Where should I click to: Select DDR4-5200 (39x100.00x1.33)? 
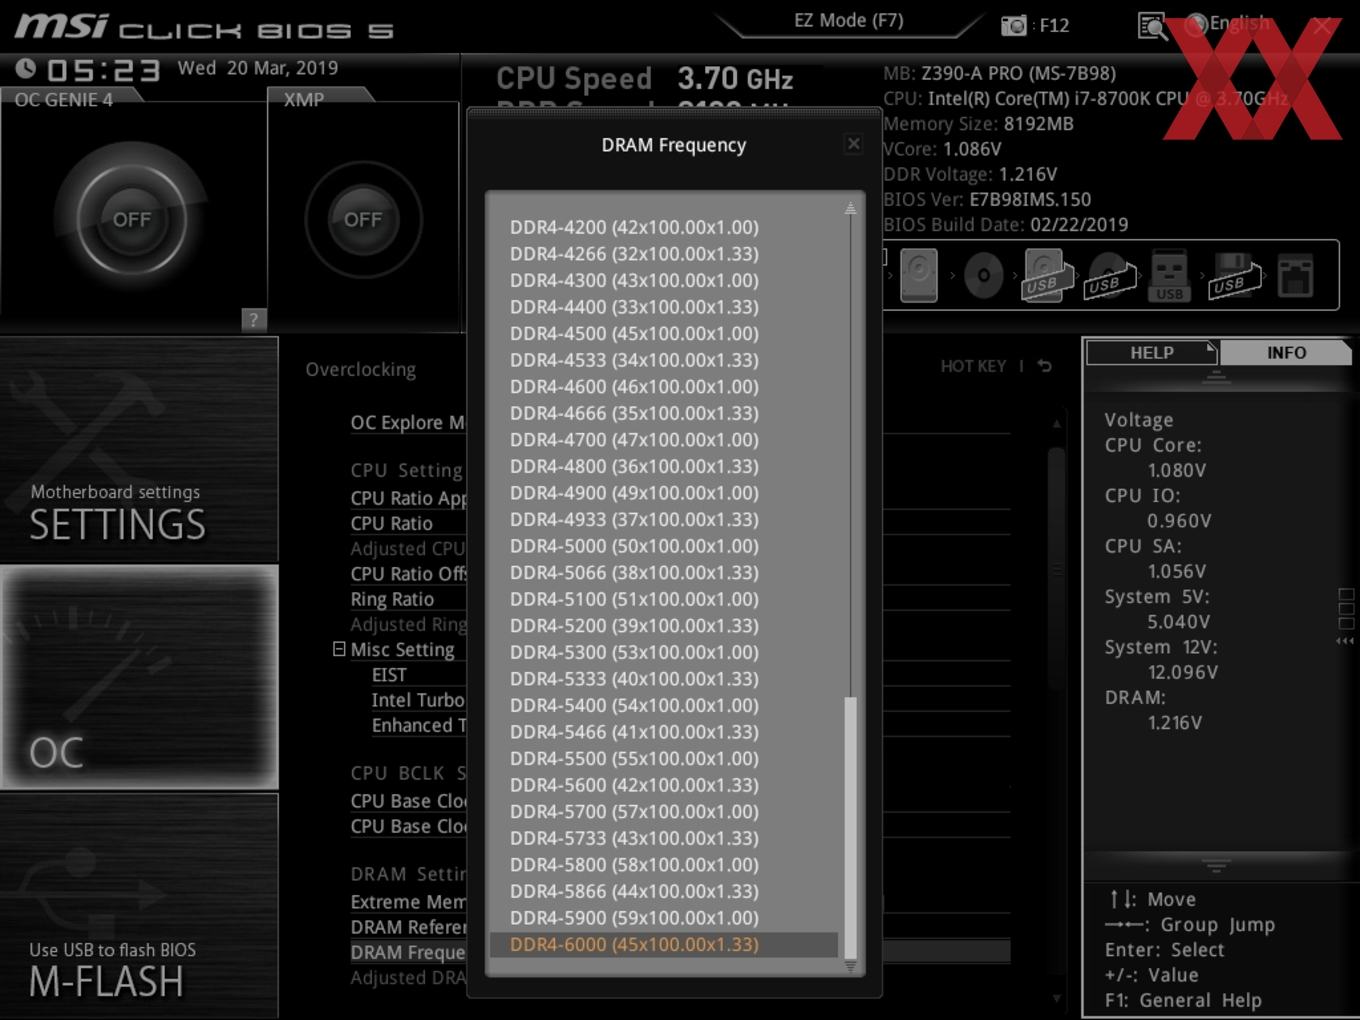[634, 625]
